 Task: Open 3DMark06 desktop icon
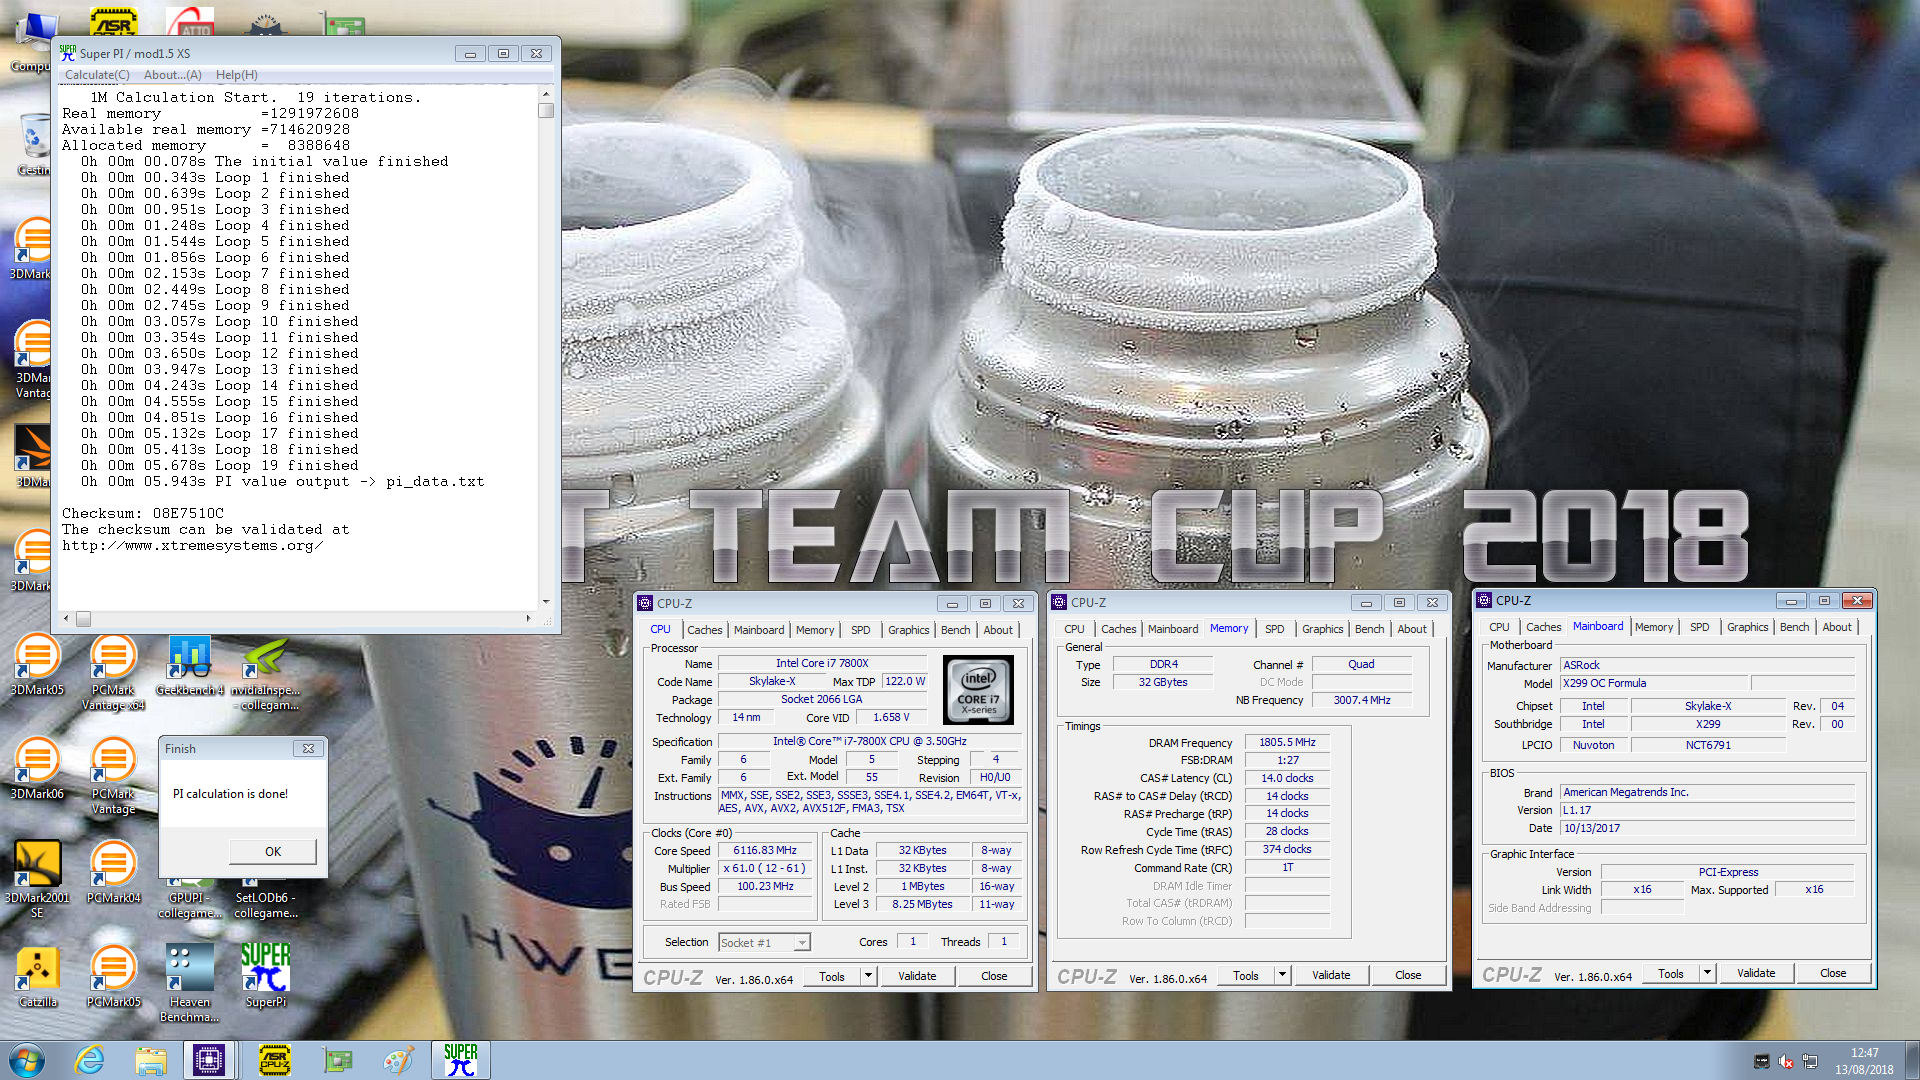point(37,769)
